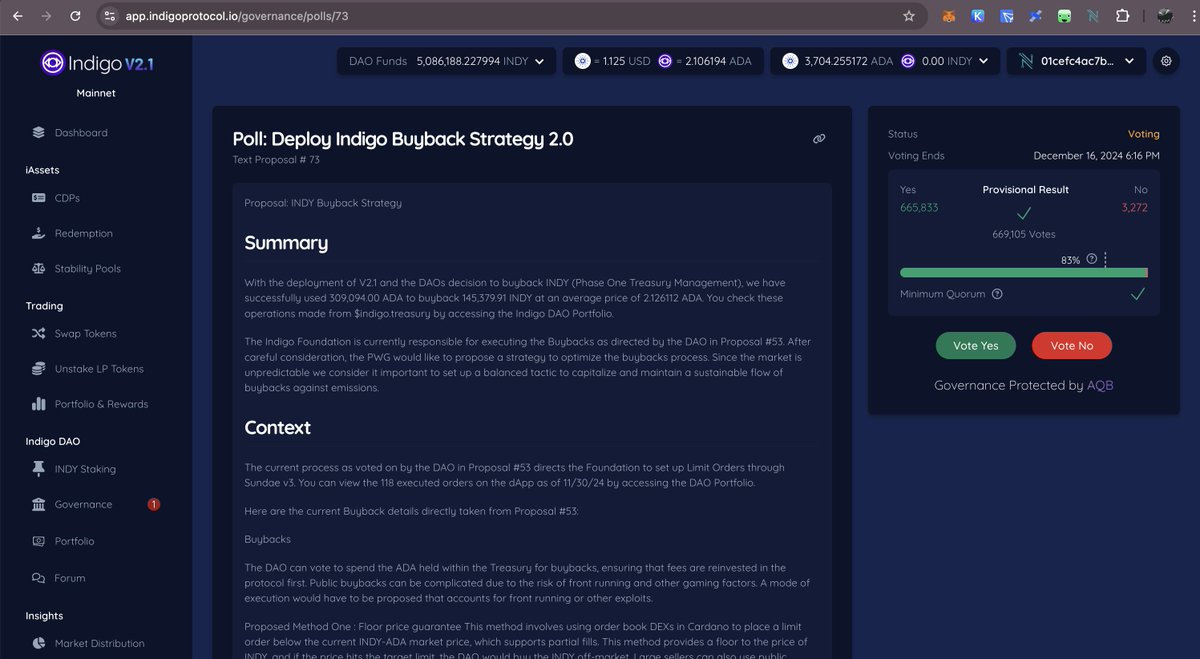This screenshot has width=1200, height=659.
Task: Open the MetaMask fox extension
Action: pos(949,16)
